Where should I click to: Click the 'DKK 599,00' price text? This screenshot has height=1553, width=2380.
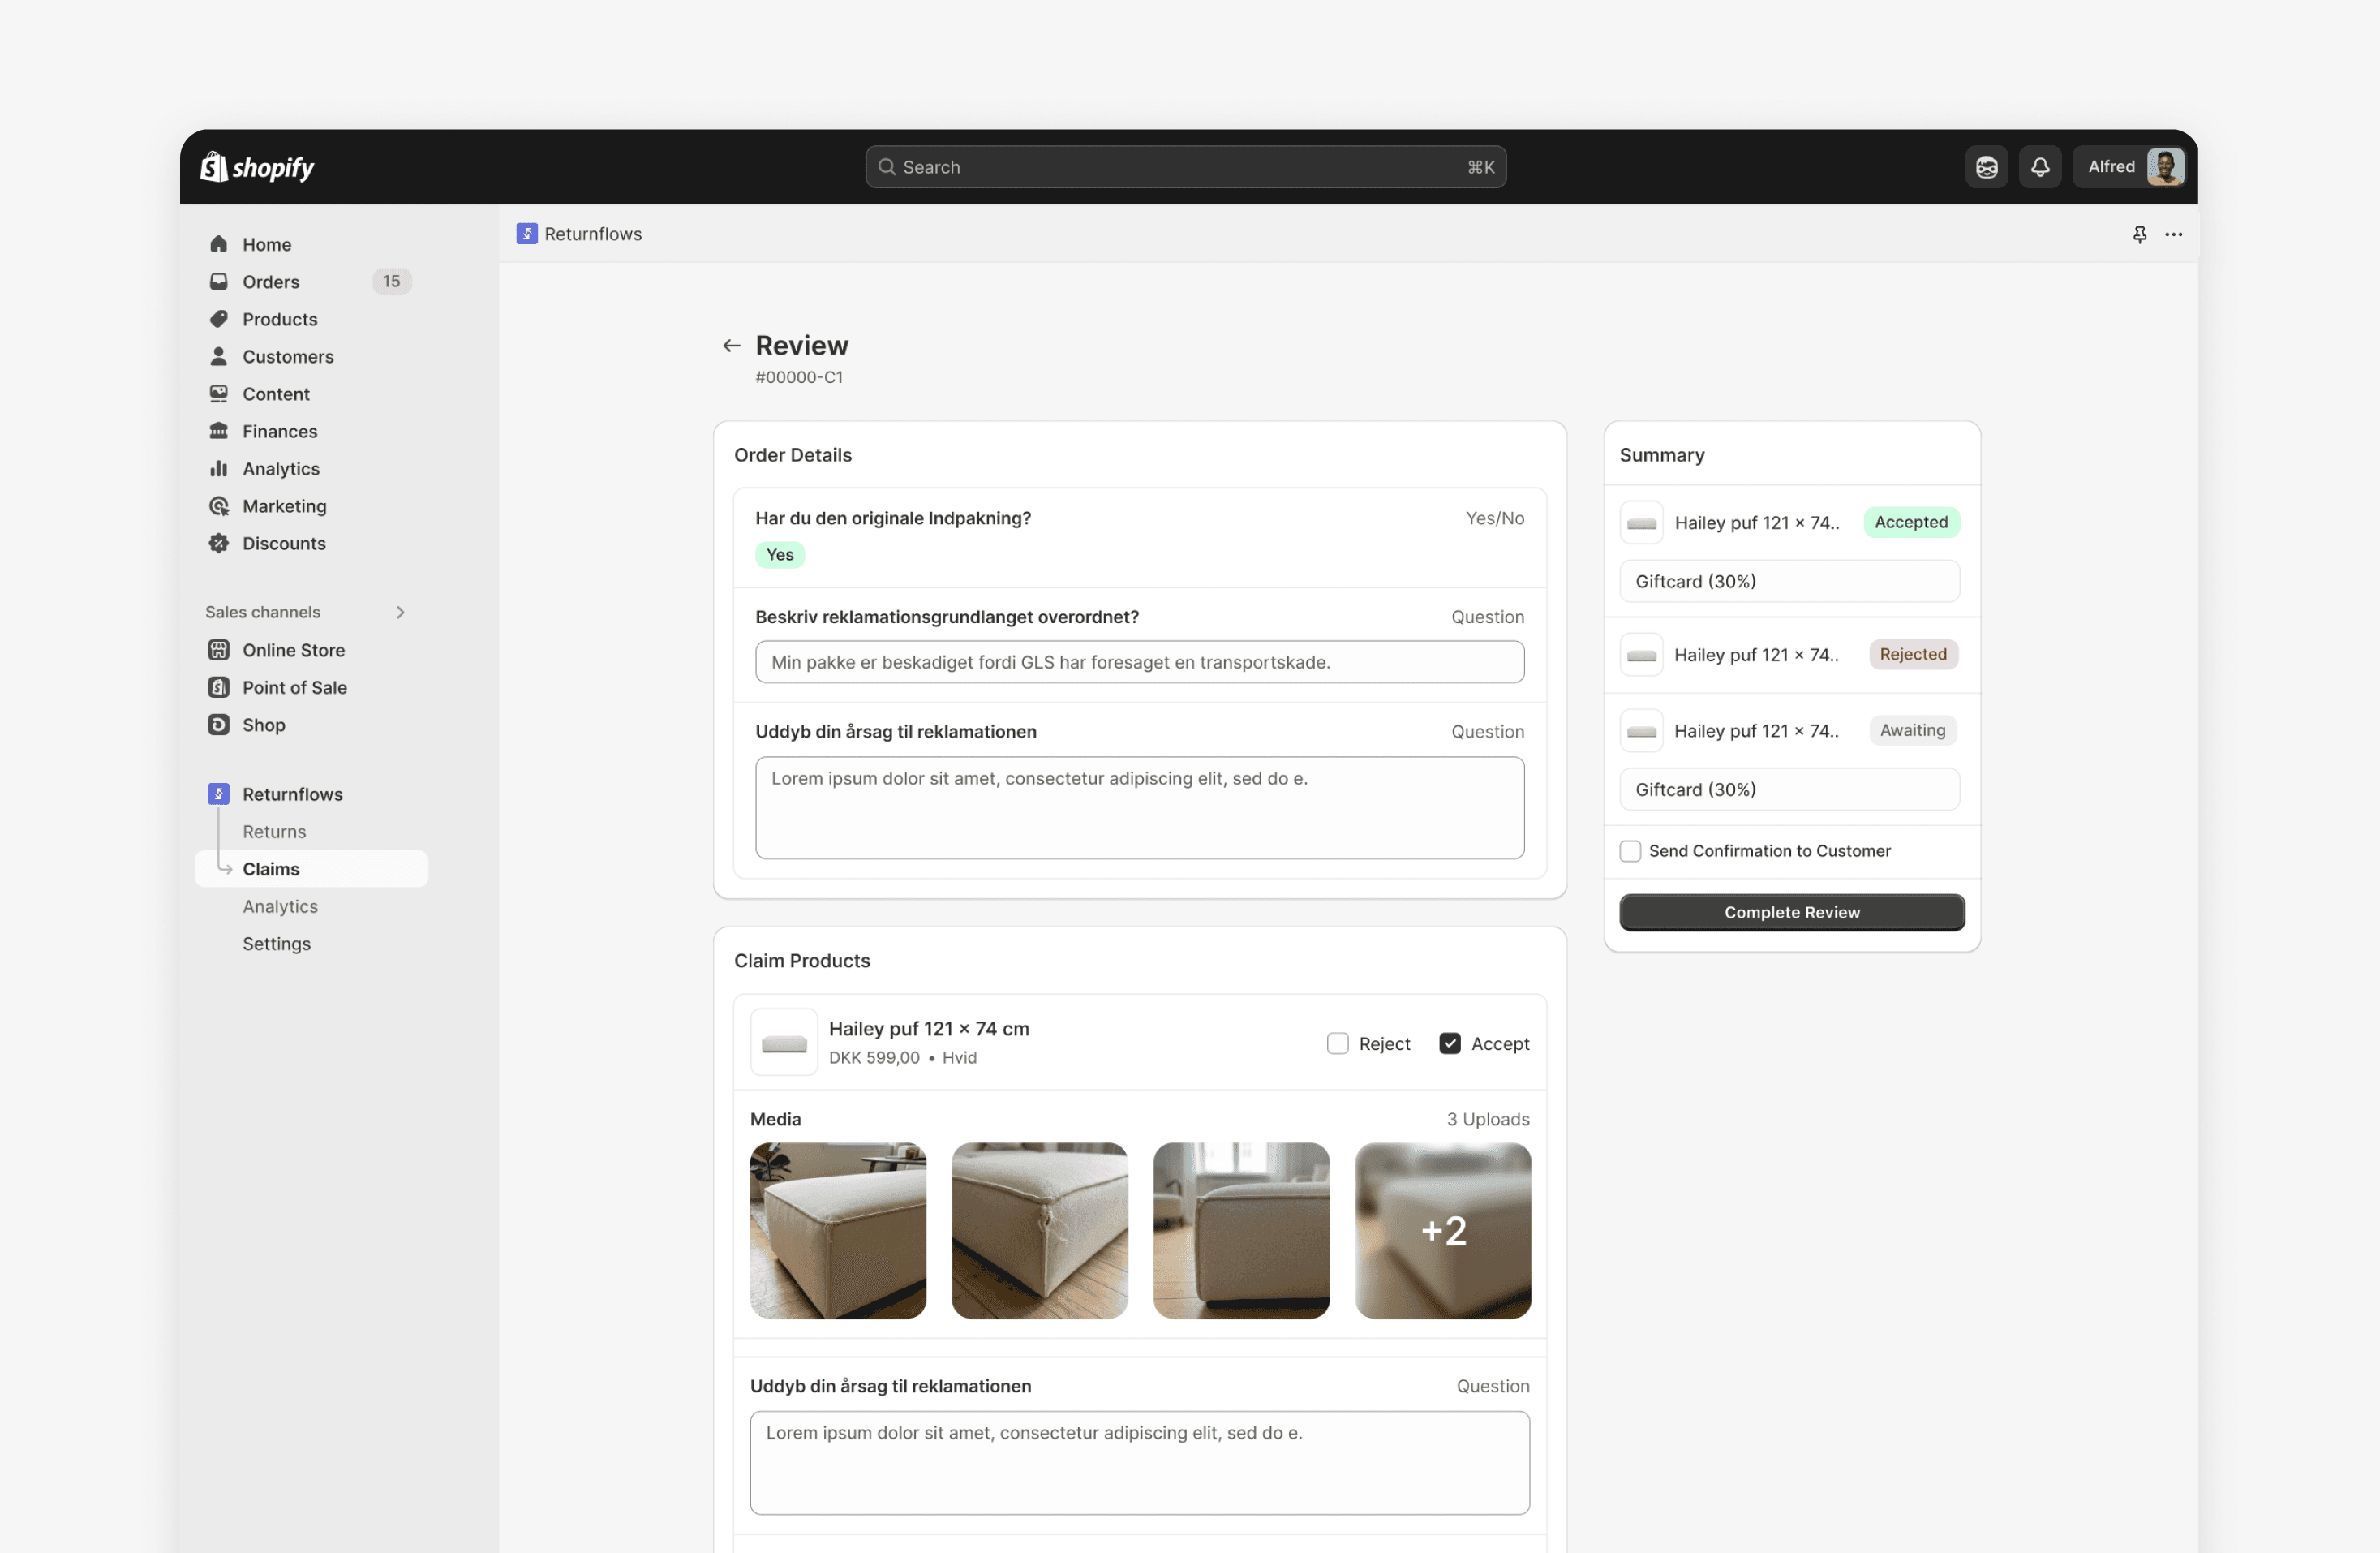coord(874,1057)
